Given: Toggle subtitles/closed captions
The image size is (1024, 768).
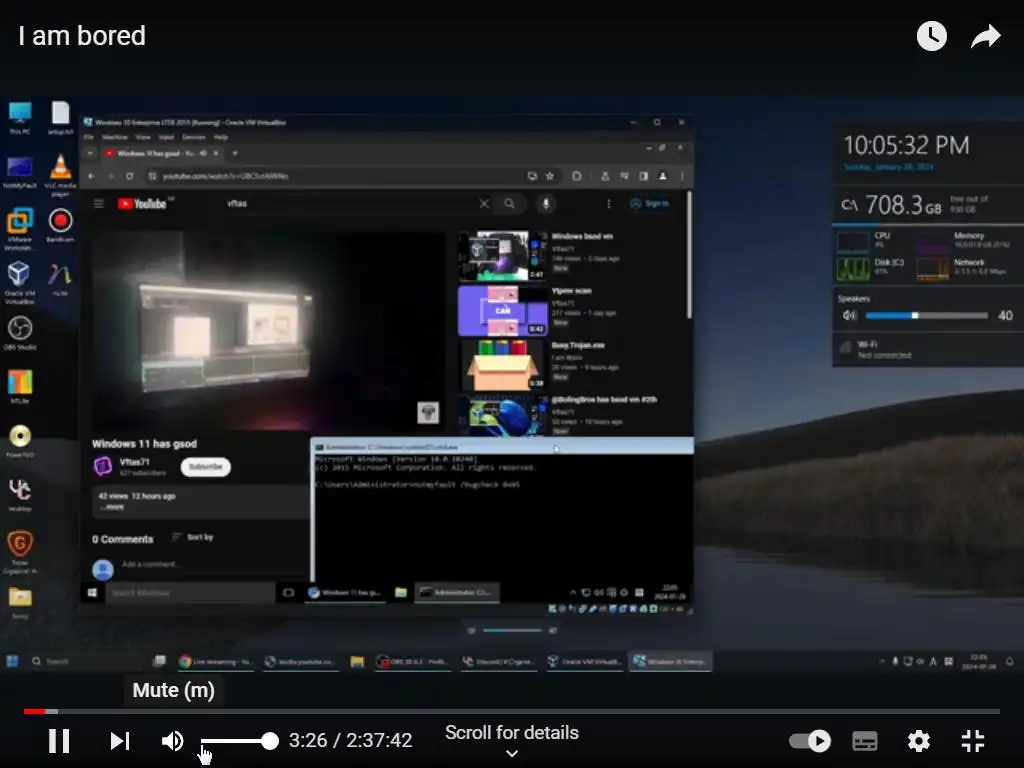Looking at the screenshot, I should (x=865, y=741).
